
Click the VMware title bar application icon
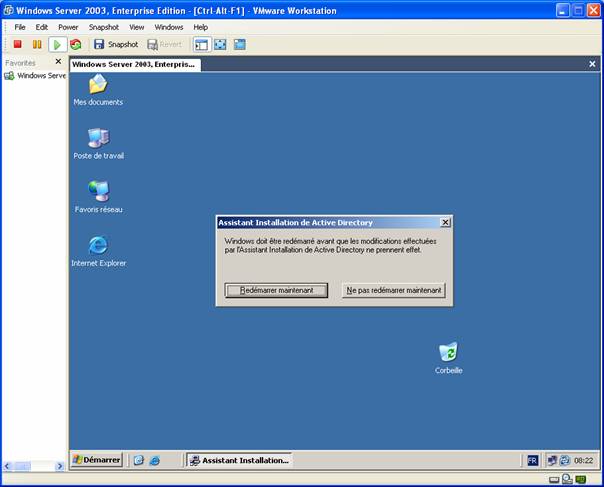point(8,10)
